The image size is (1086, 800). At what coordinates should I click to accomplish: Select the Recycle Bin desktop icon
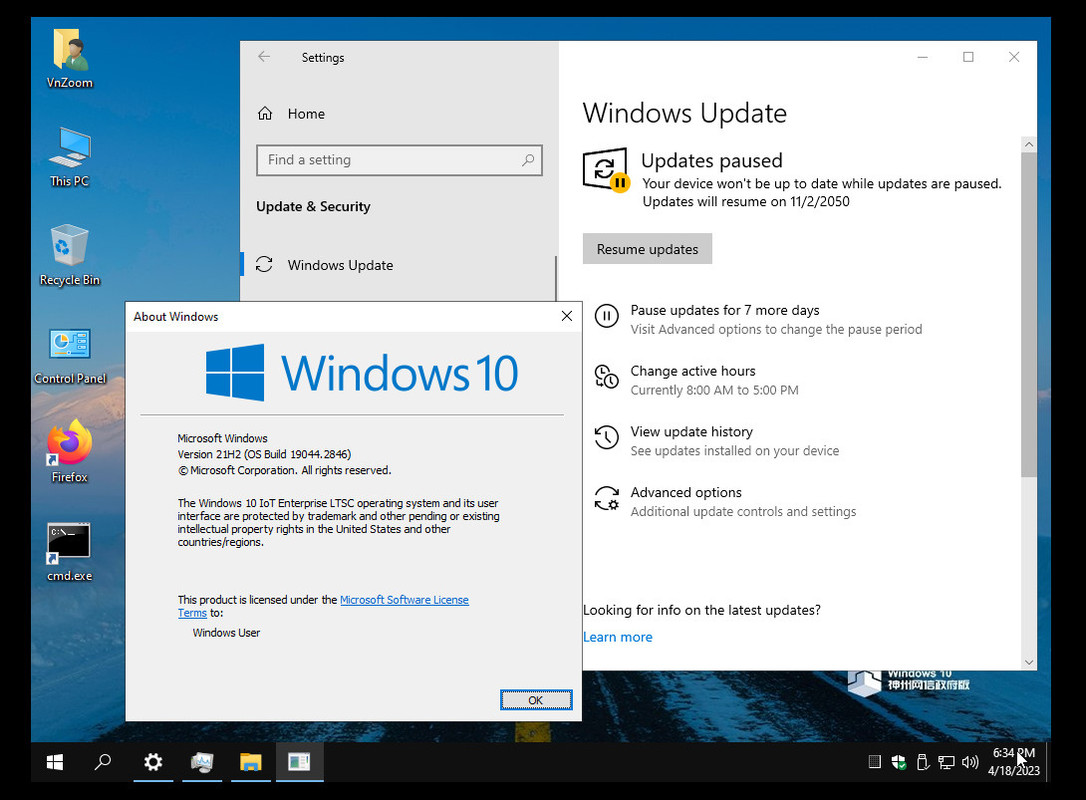[69, 256]
